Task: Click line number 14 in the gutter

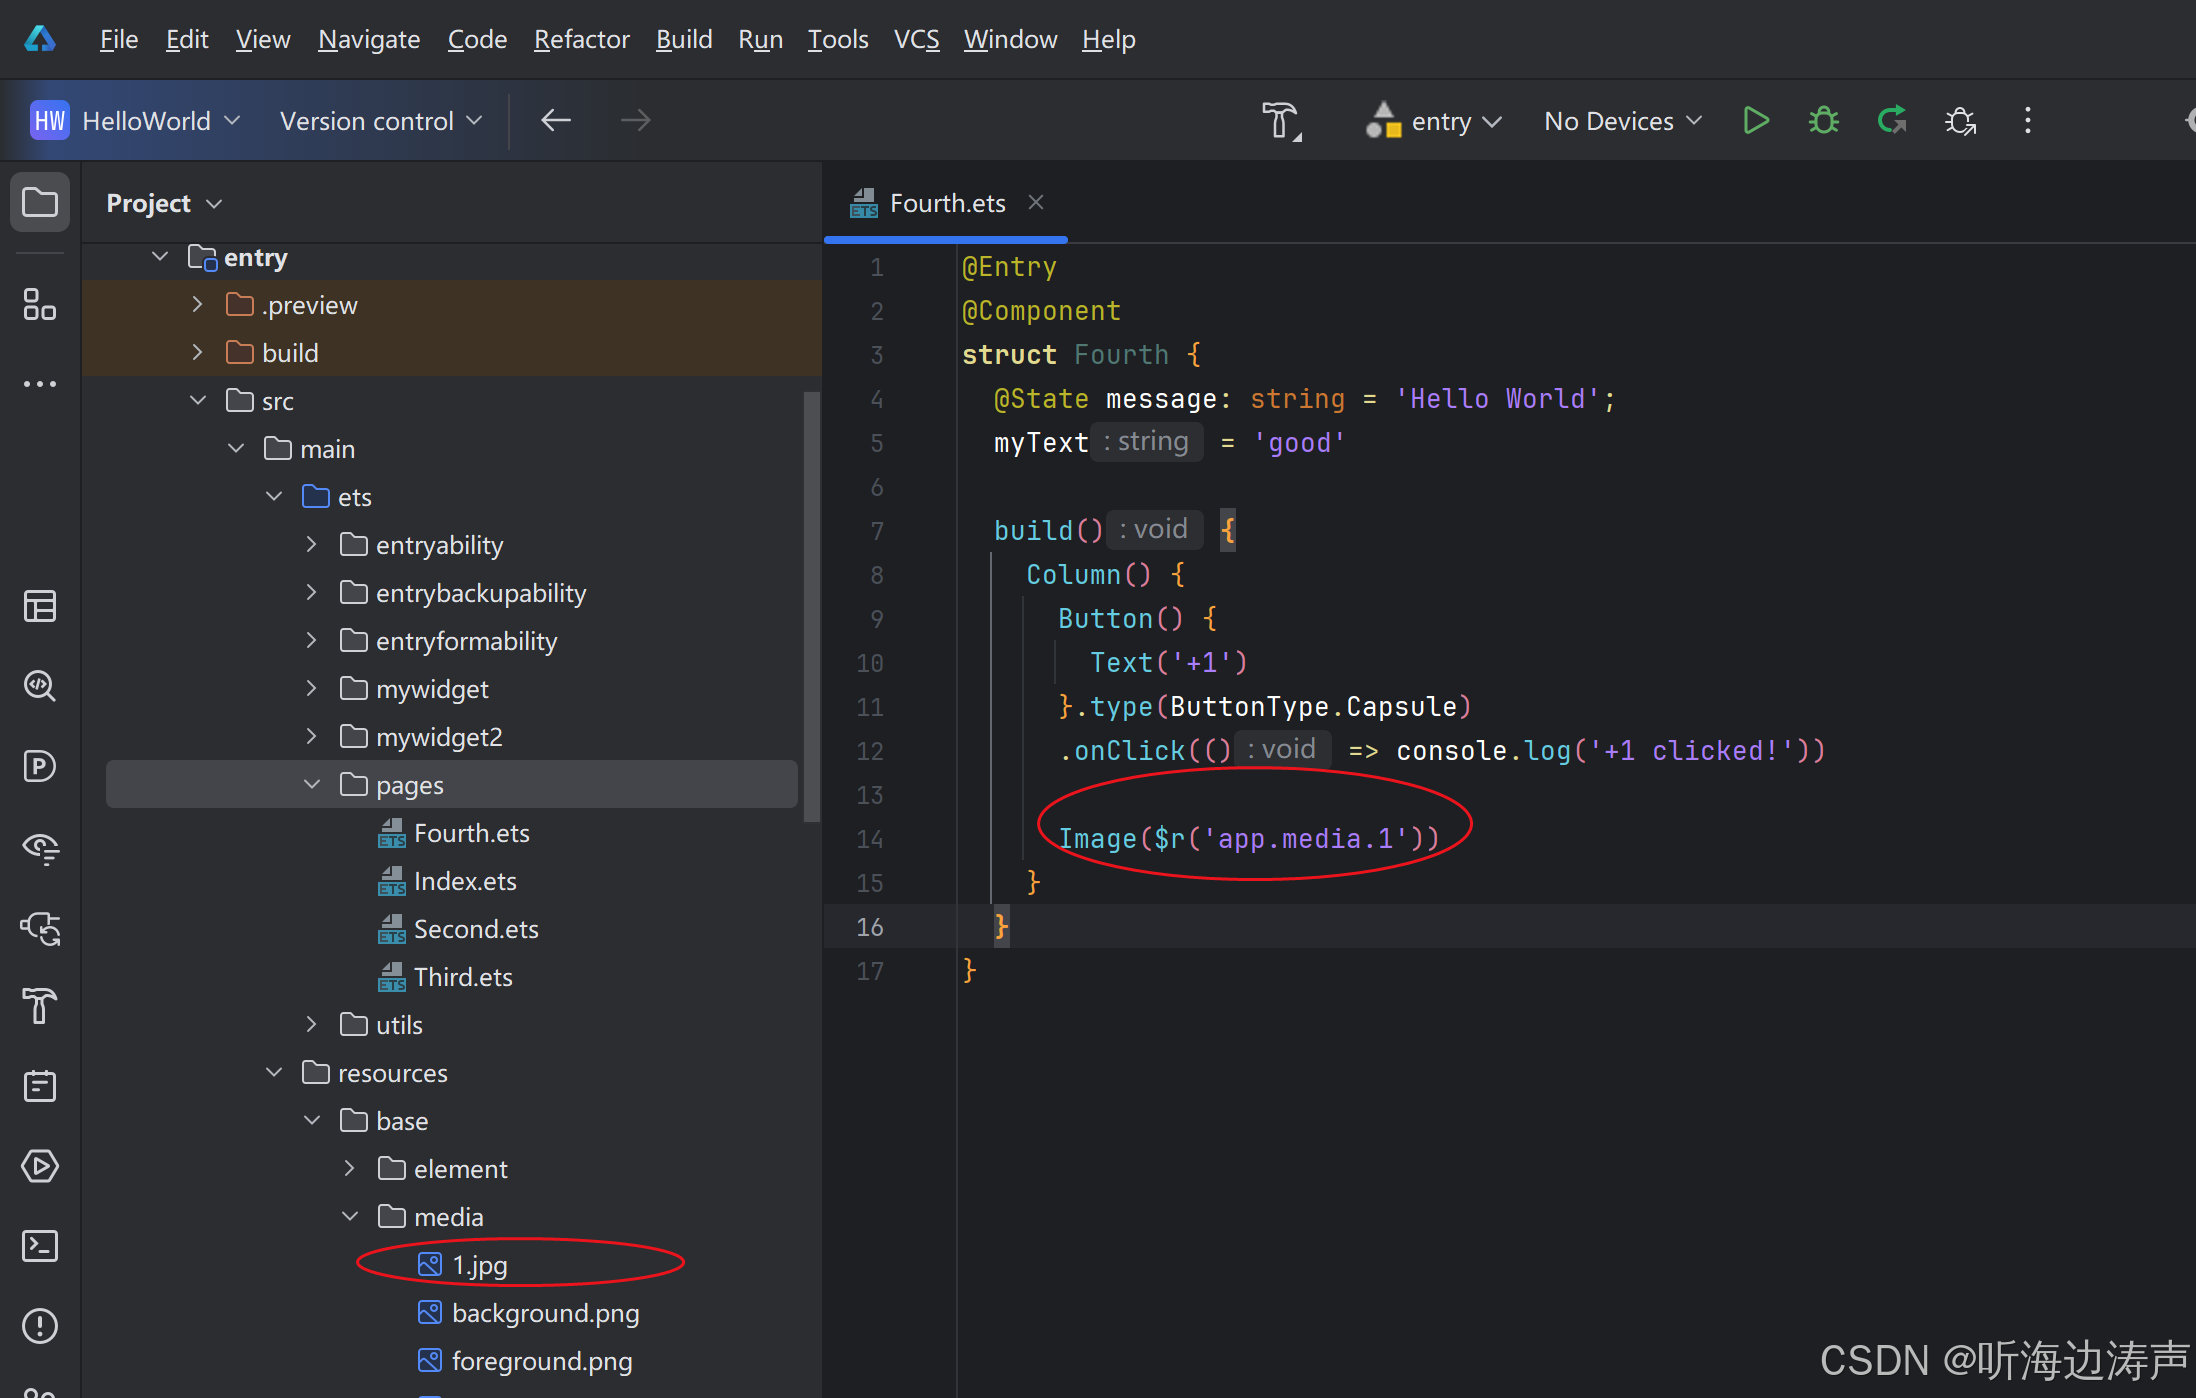Action: (x=870, y=839)
